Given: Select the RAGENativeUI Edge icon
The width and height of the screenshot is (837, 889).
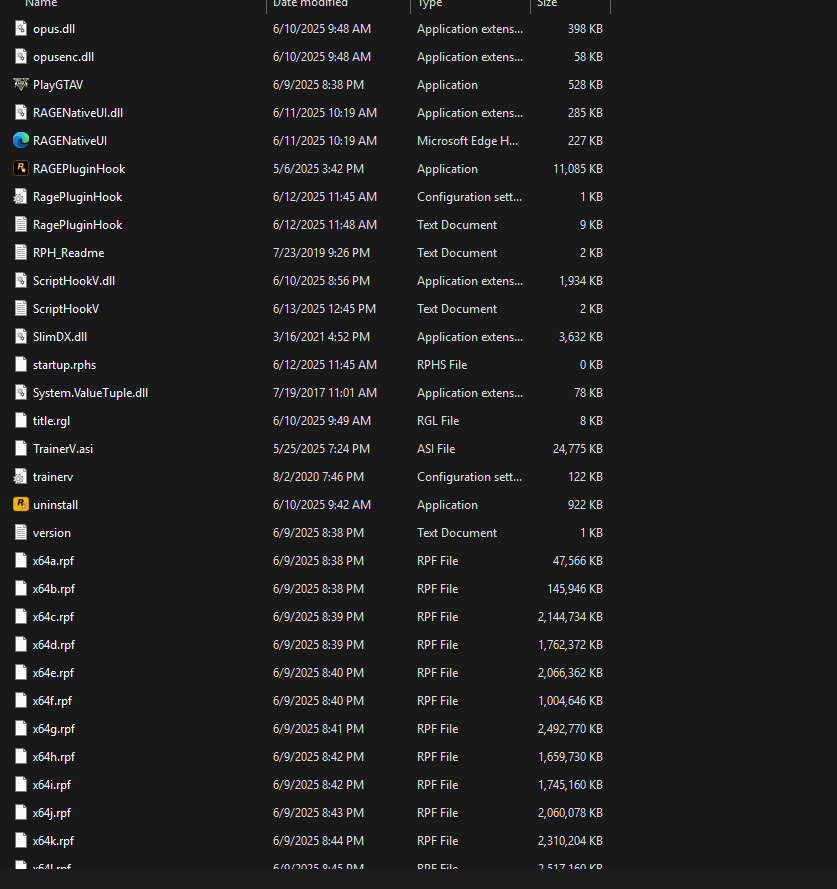Looking at the screenshot, I should coord(21,141).
